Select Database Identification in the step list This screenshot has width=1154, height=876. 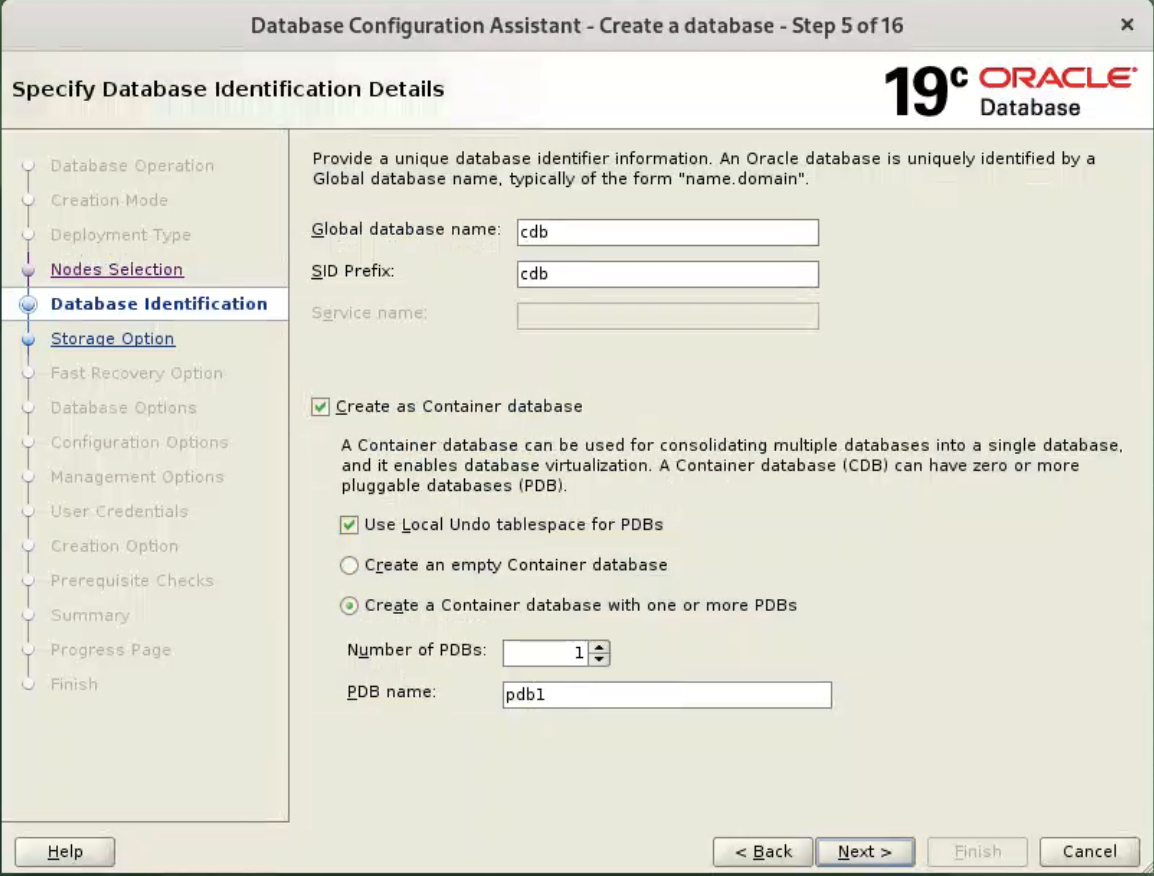coord(158,304)
